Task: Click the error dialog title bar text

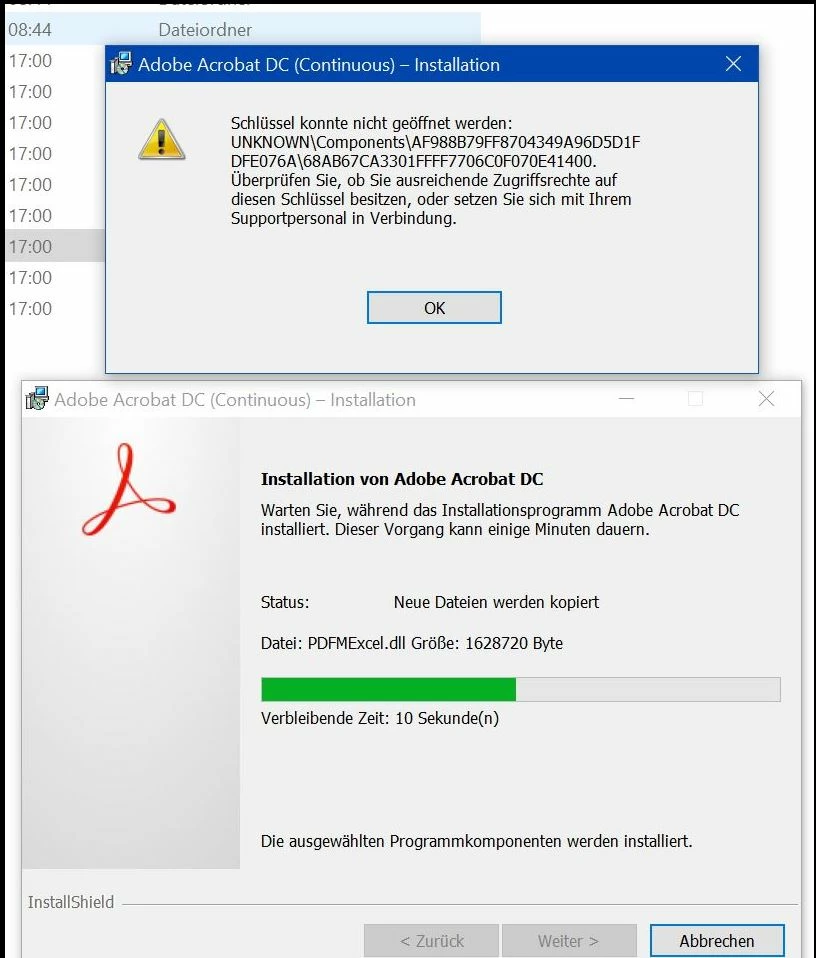Action: (x=319, y=64)
